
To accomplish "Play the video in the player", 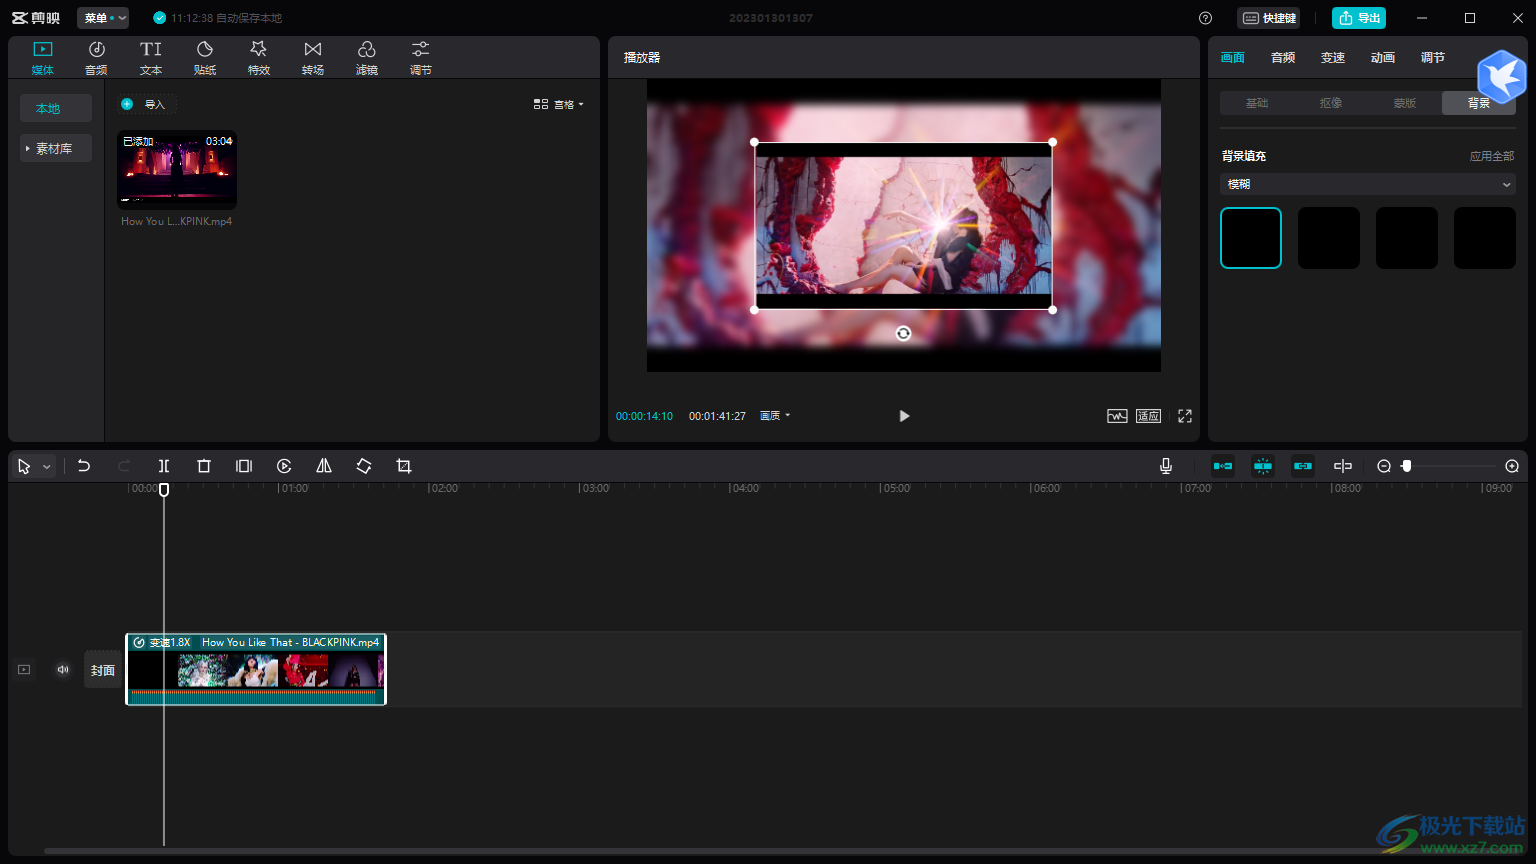I will pos(904,416).
